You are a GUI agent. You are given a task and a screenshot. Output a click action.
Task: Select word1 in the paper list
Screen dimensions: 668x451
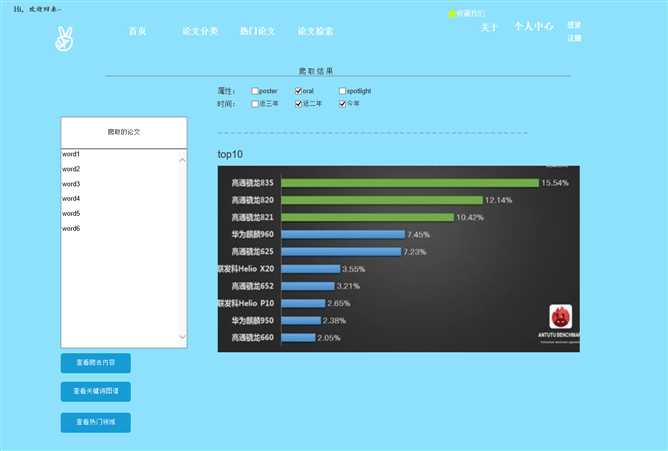tap(71, 154)
